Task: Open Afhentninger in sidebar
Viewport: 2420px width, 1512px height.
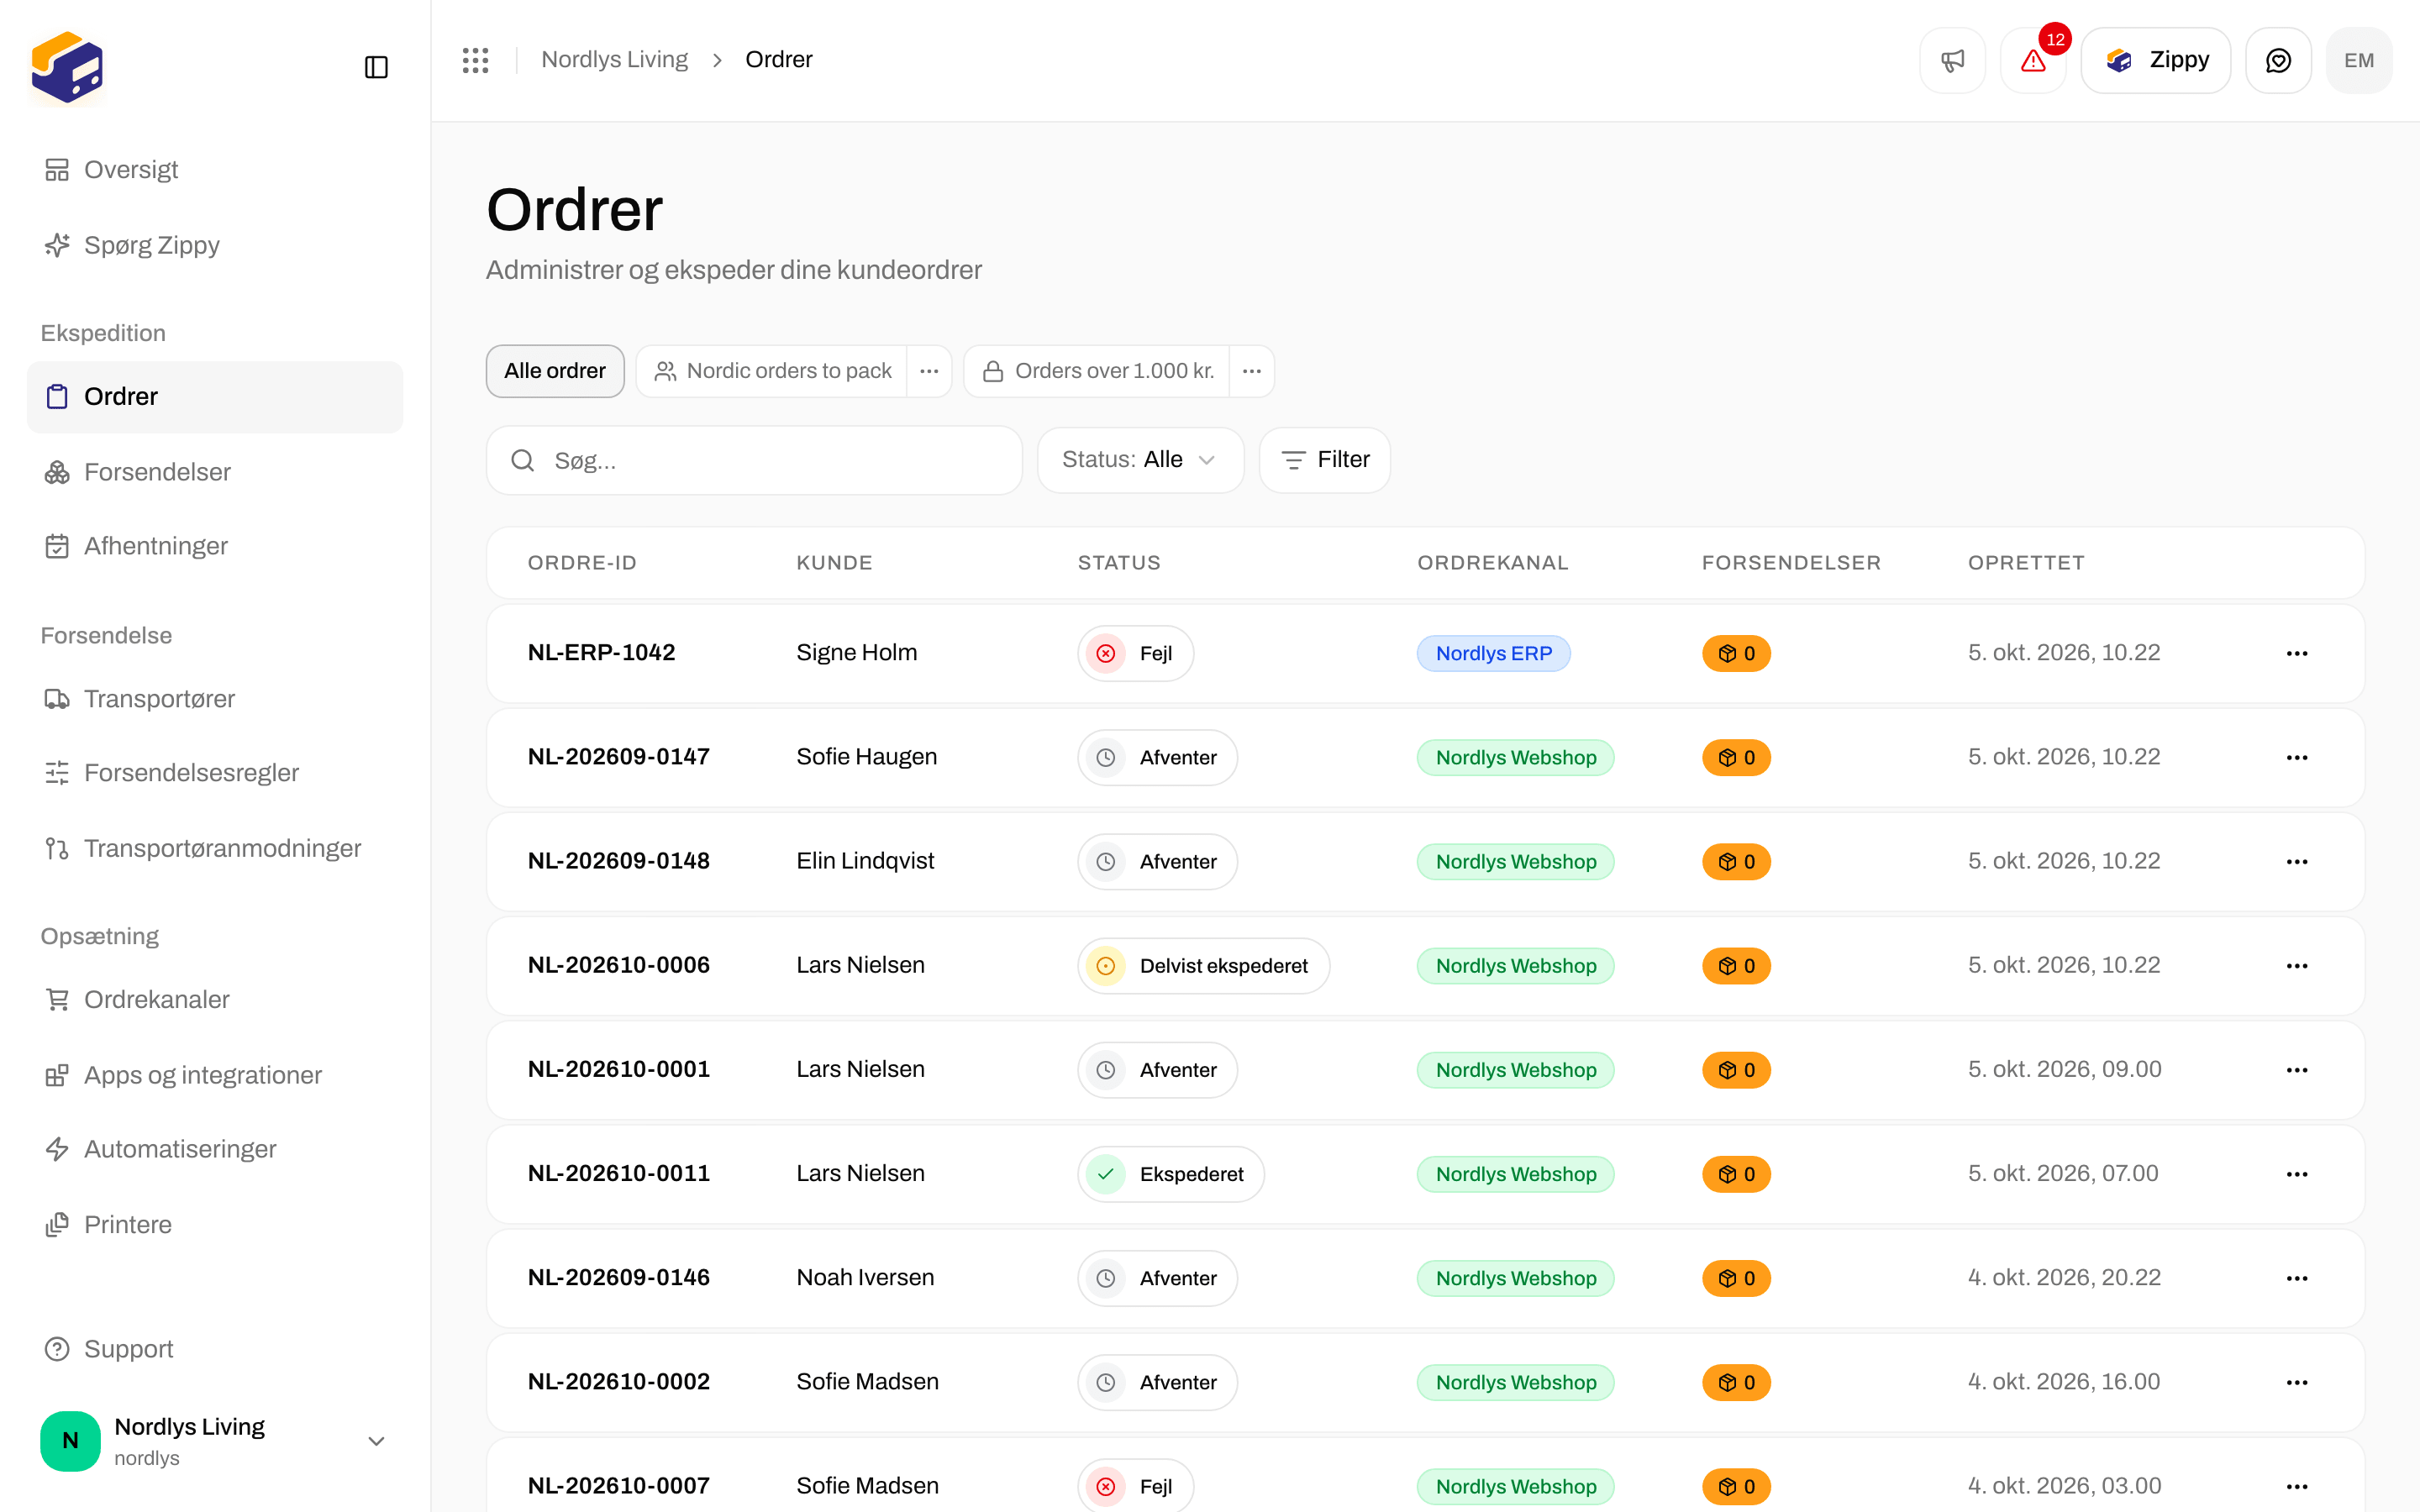Action: 215,546
